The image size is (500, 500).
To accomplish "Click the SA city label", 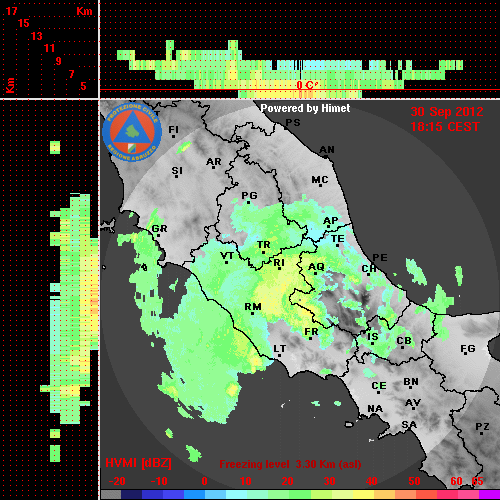I will [409, 425].
